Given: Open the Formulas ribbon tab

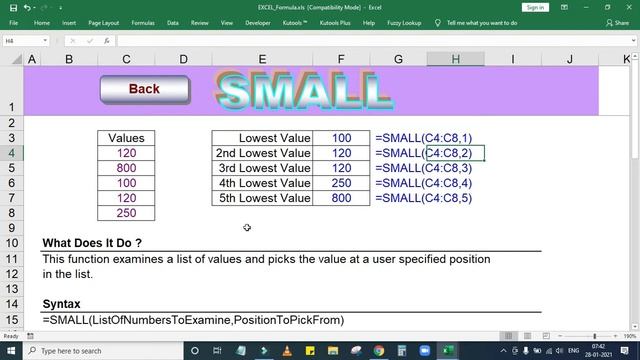Looking at the screenshot, I should (x=143, y=23).
